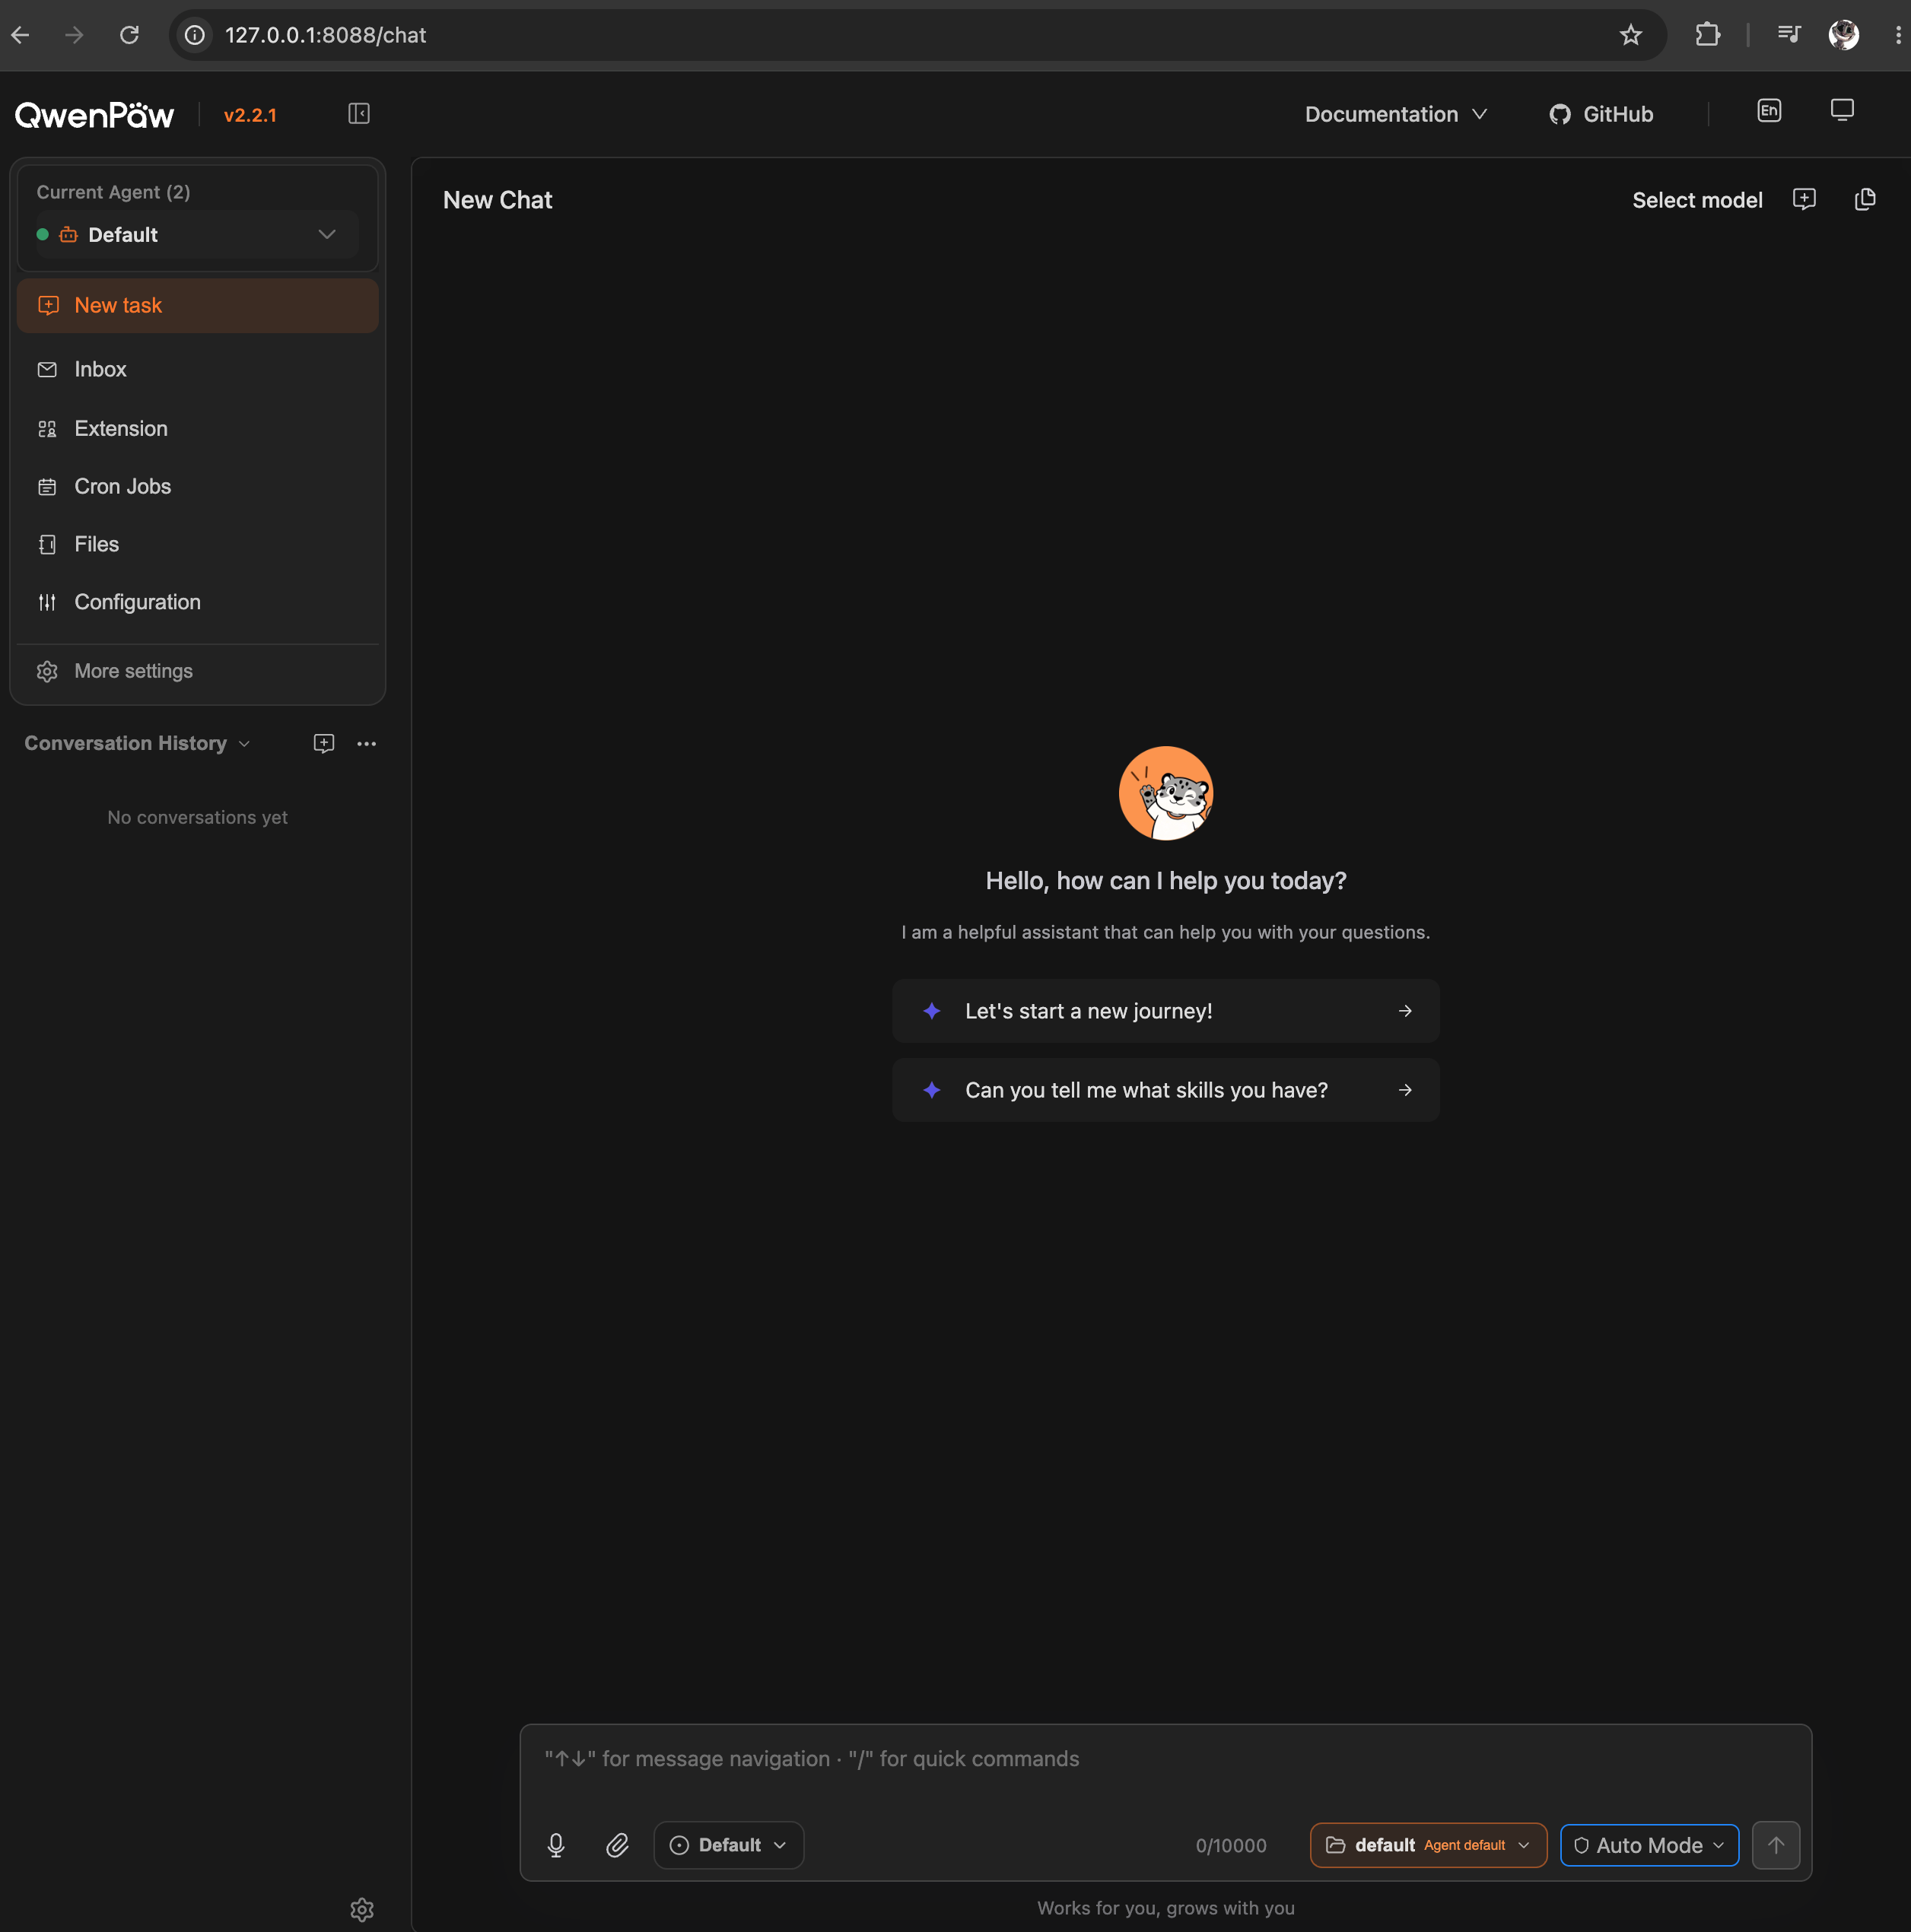
Task: Open Chrome three-dot menu
Action: 1897,35
